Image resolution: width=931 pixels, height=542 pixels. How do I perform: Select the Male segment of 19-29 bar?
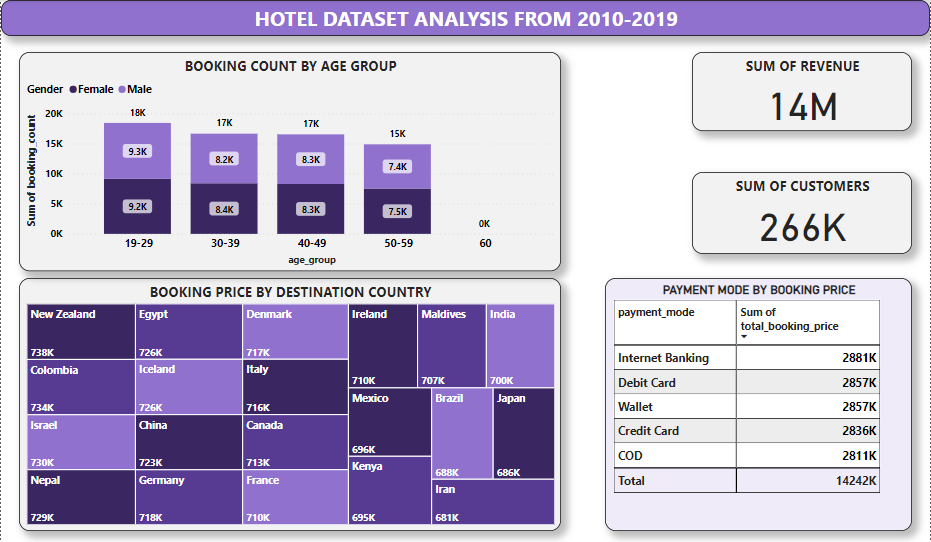click(137, 151)
